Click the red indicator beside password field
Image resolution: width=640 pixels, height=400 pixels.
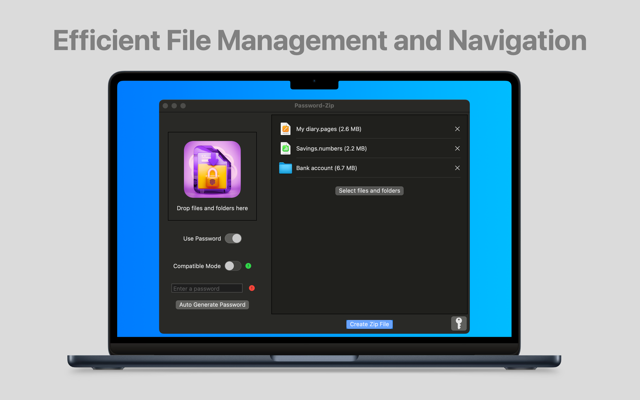tap(252, 288)
